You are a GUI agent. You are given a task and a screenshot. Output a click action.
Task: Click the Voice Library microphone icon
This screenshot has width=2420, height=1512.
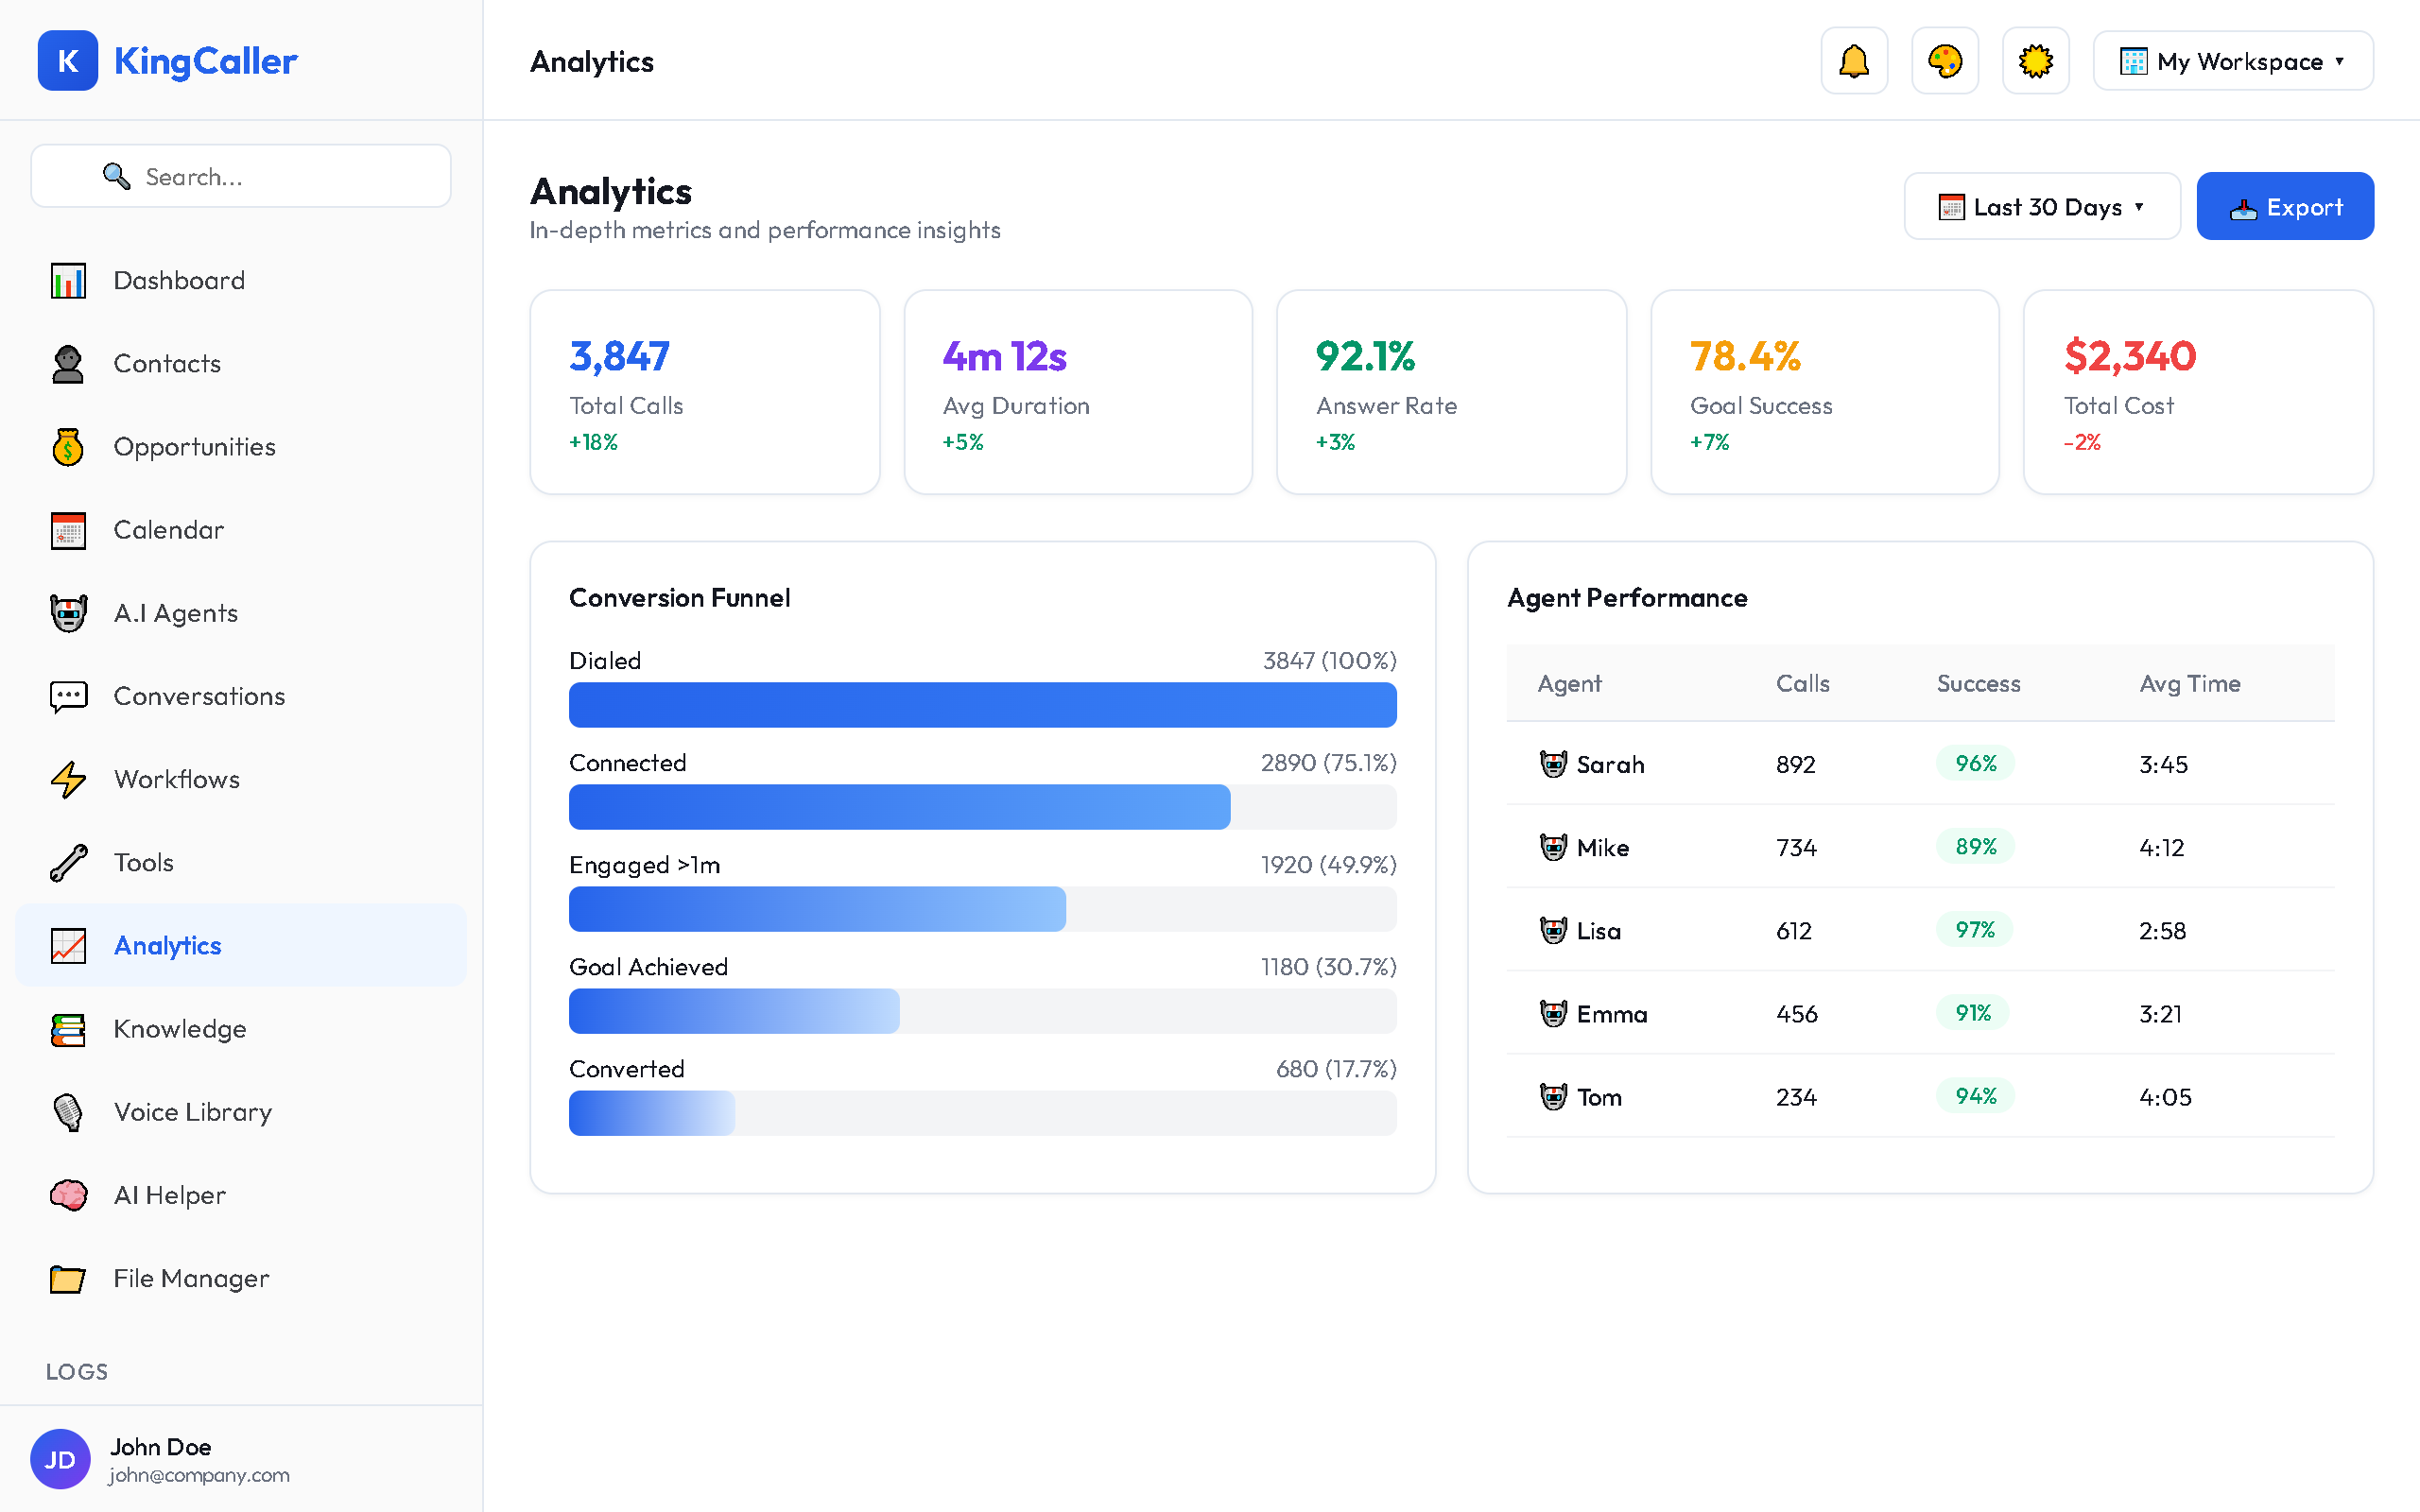click(x=67, y=1112)
